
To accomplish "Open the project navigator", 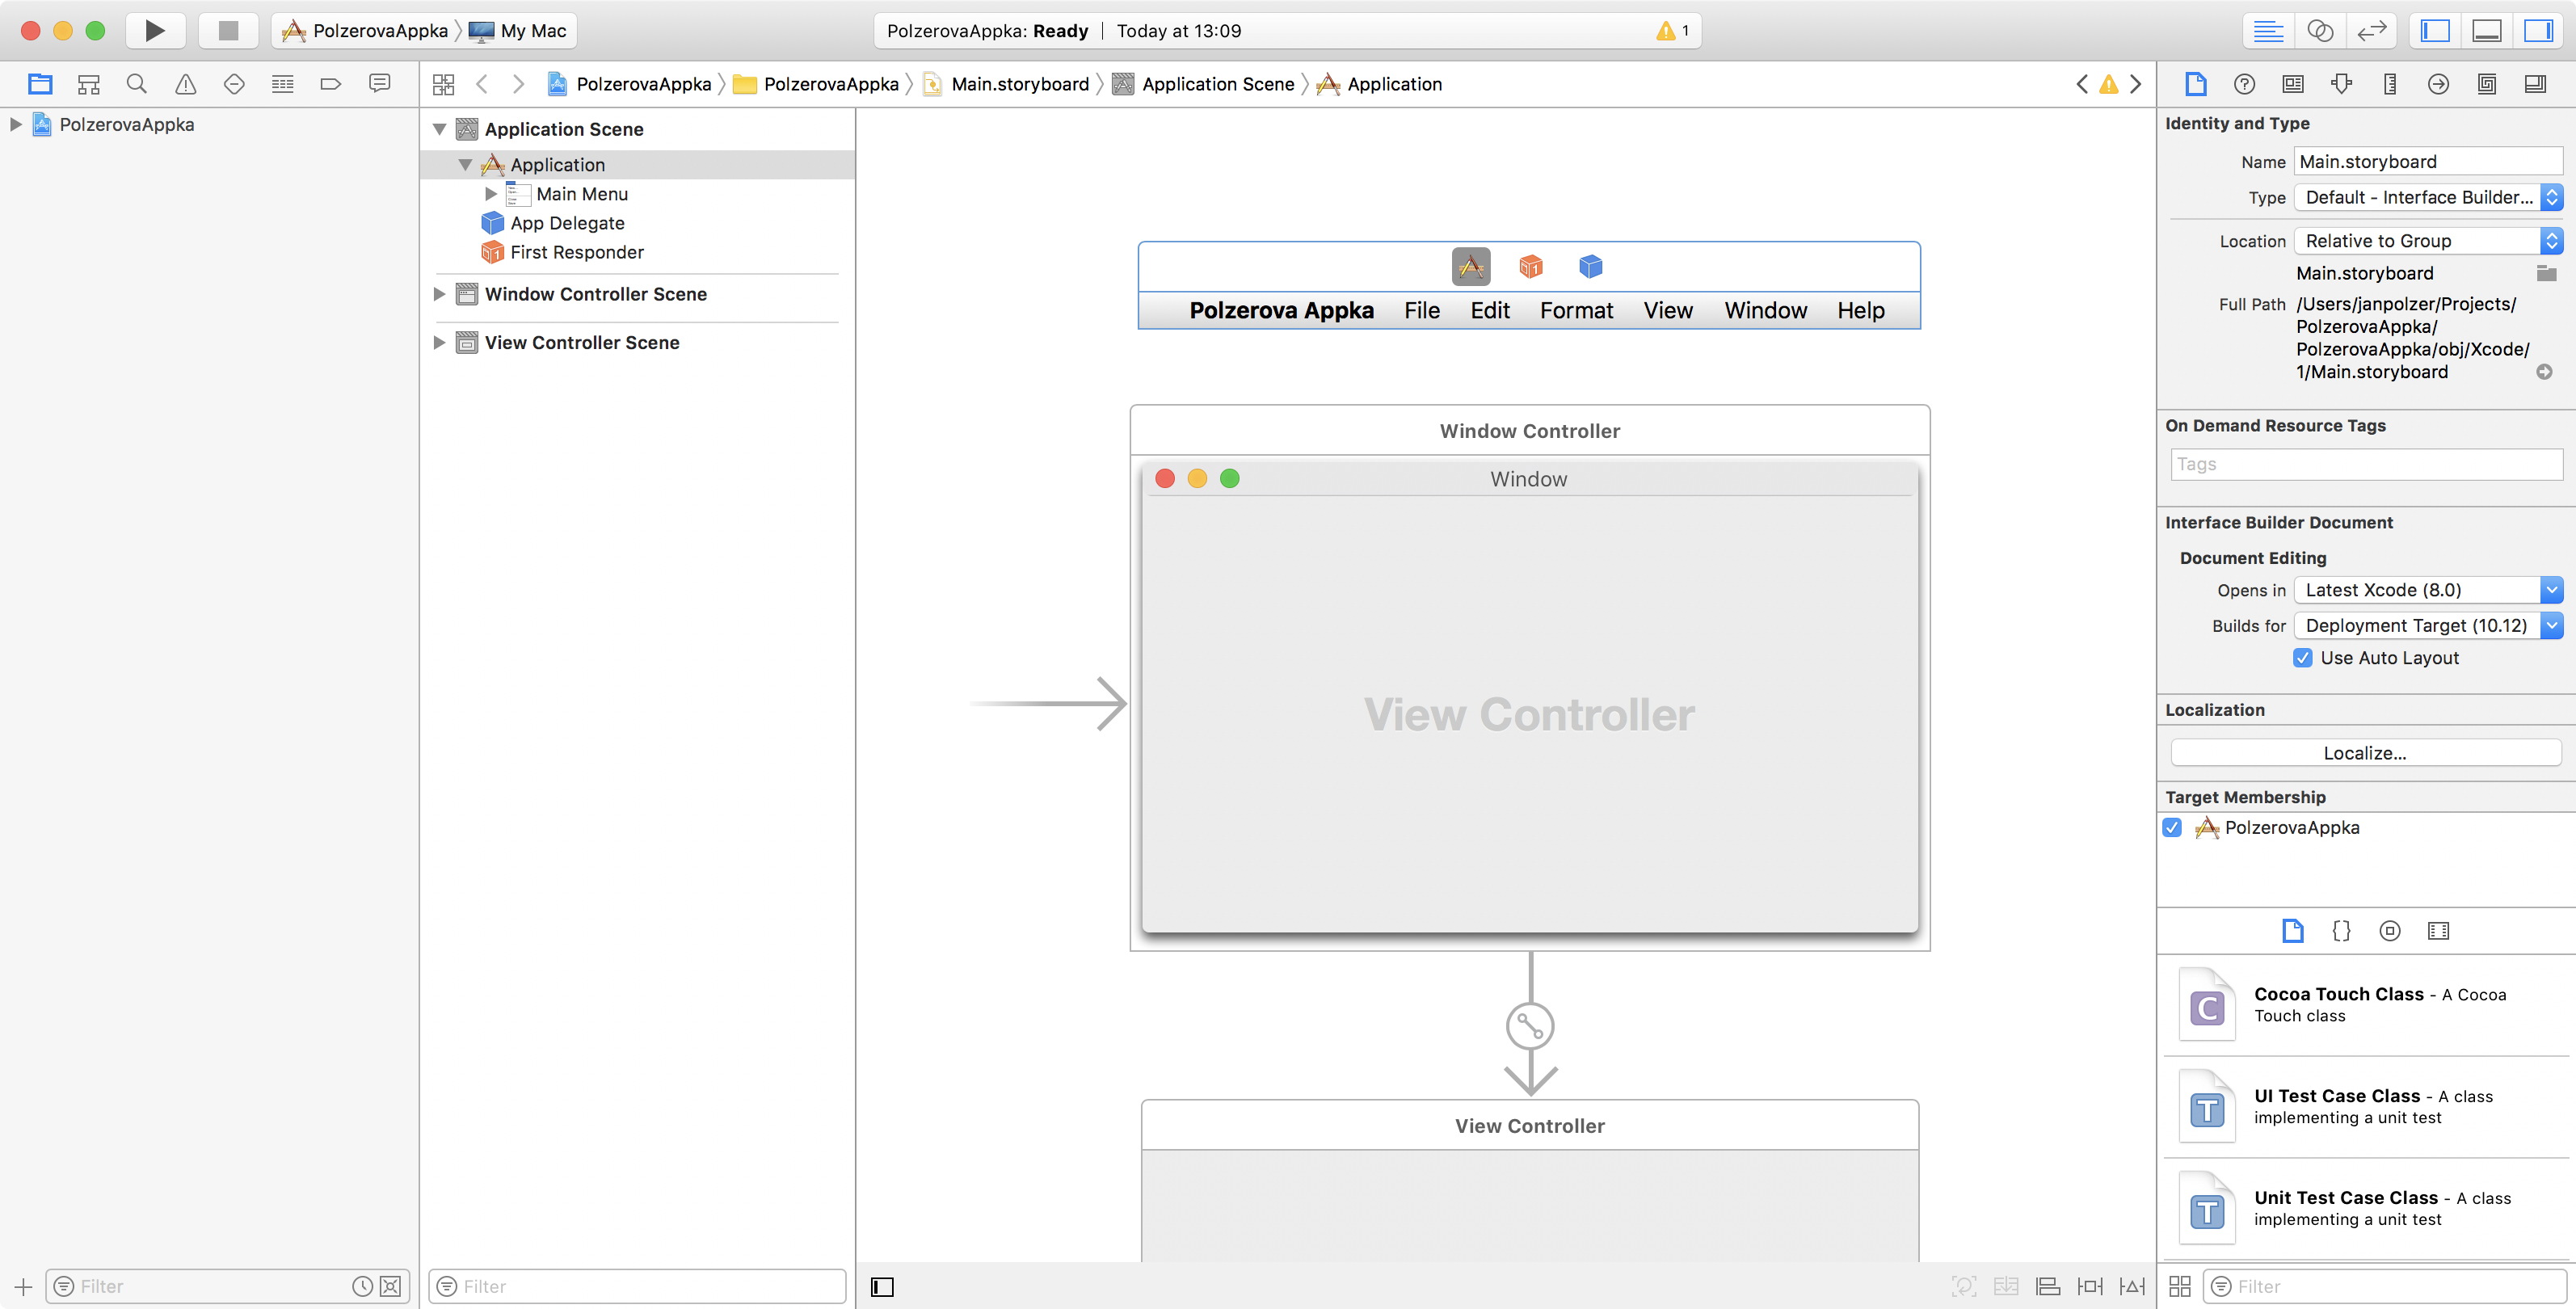I will click(x=40, y=84).
